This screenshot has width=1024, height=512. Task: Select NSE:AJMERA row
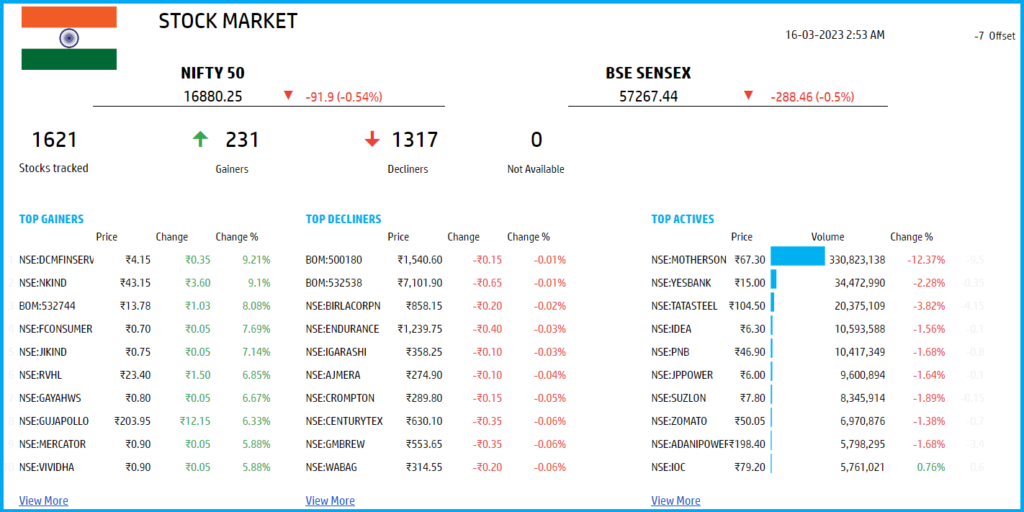[436, 375]
